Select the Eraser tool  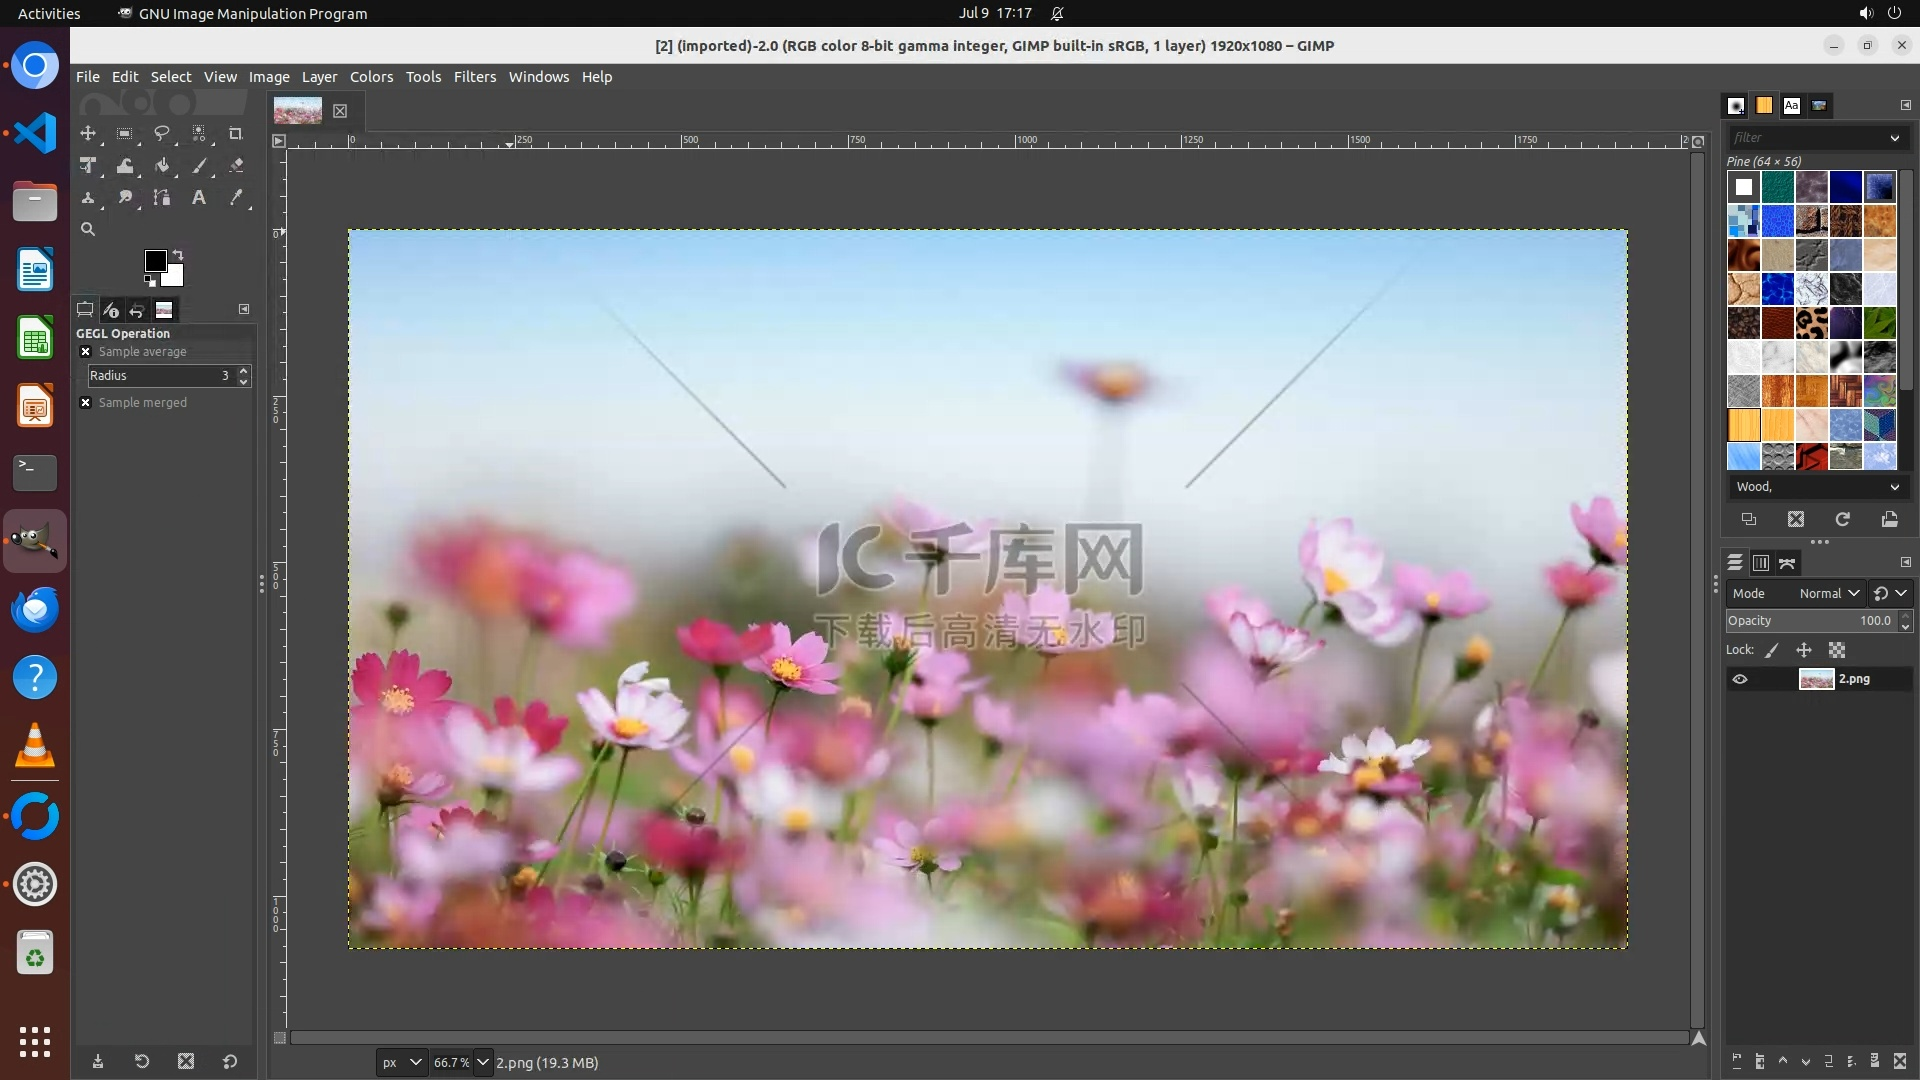tap(236, 166)
